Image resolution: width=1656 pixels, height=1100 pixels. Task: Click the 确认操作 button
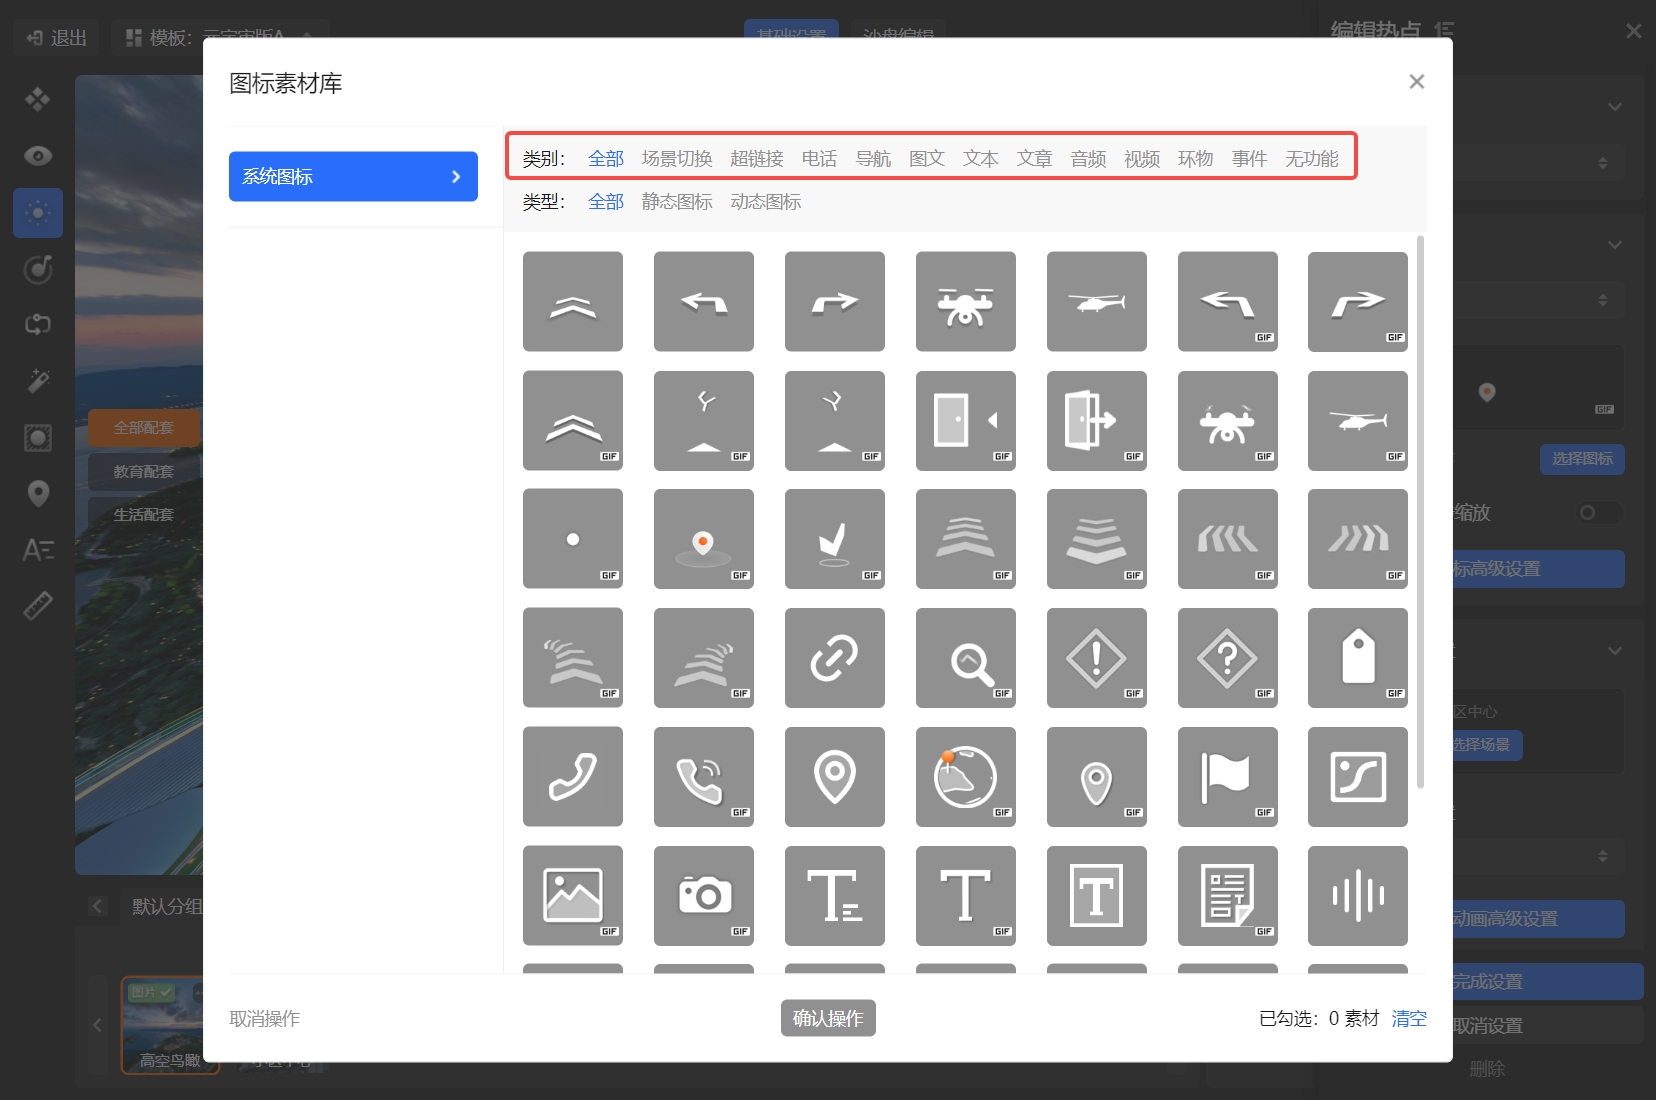(828, 1018)
